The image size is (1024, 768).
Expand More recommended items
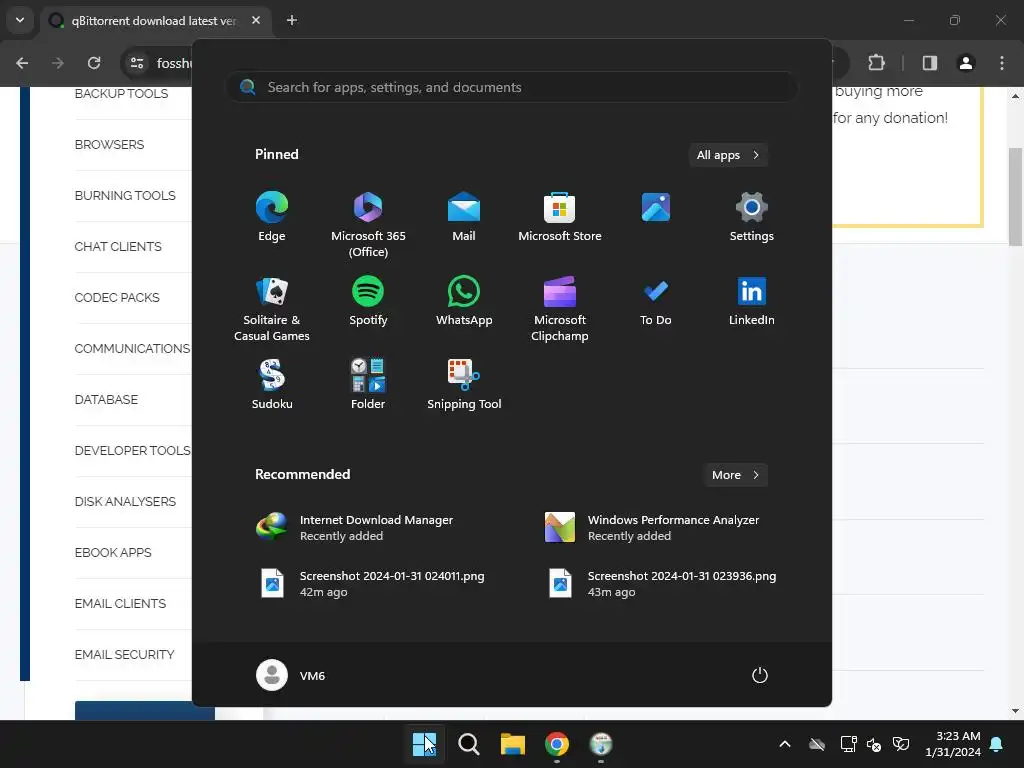pyautogui.click(x=735, y=475)
